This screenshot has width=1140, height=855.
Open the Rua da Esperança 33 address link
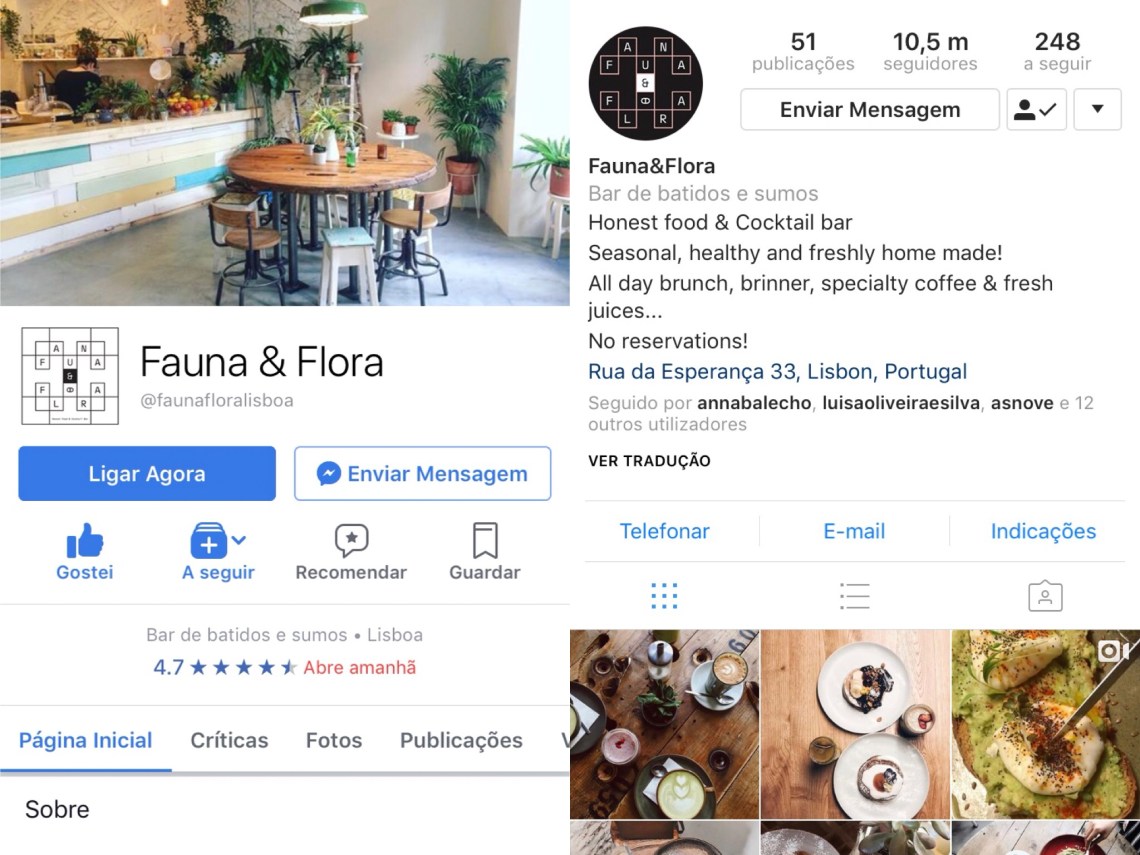777,372
